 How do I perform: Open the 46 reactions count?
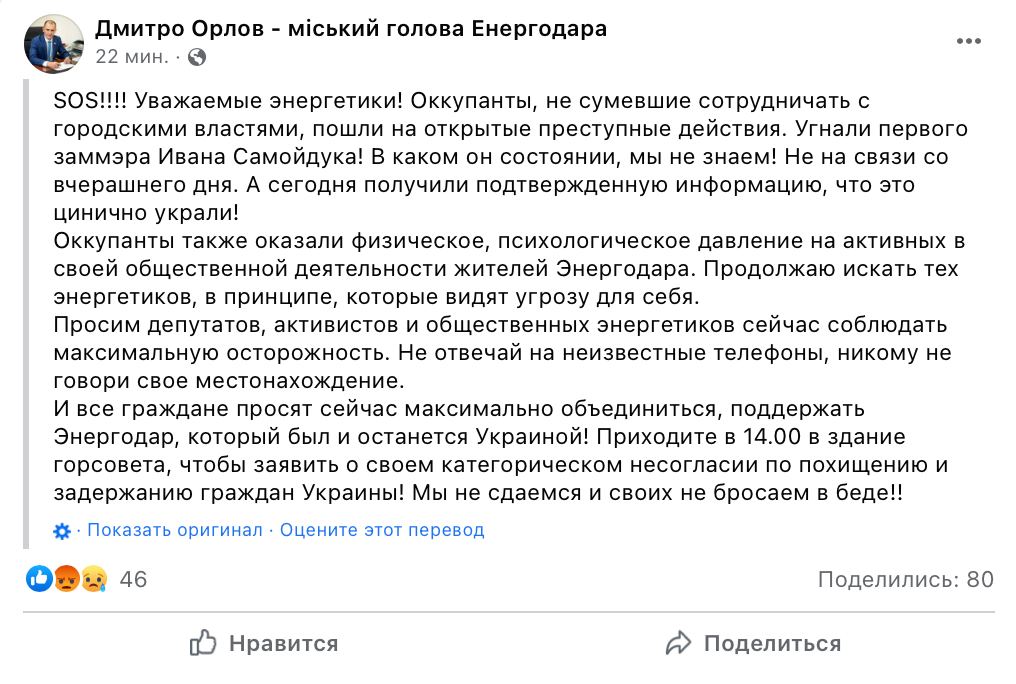[x=133, y=579]
